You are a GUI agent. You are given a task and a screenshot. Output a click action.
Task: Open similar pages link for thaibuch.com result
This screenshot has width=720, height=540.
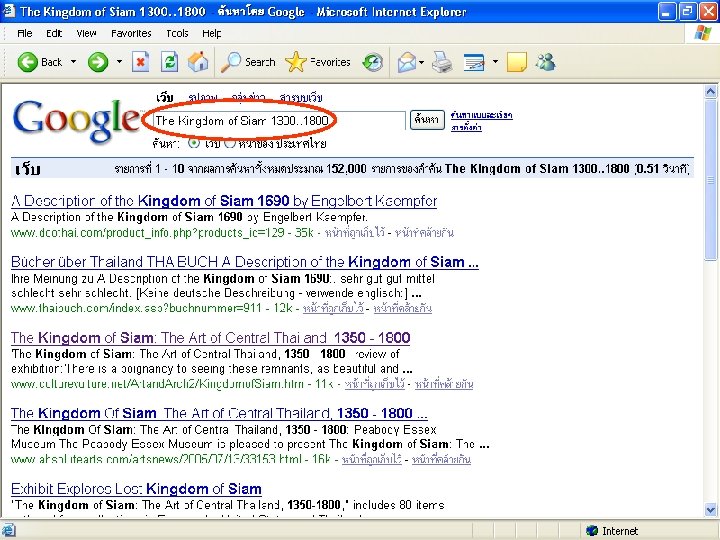[402, 308]
